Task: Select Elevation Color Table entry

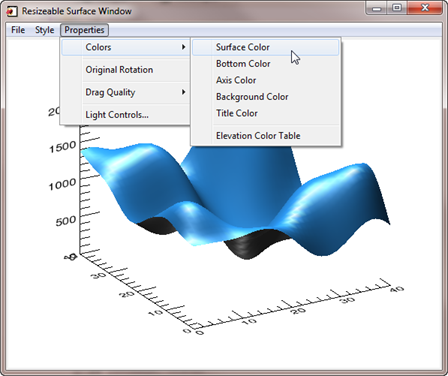Action: click(266, 136)
